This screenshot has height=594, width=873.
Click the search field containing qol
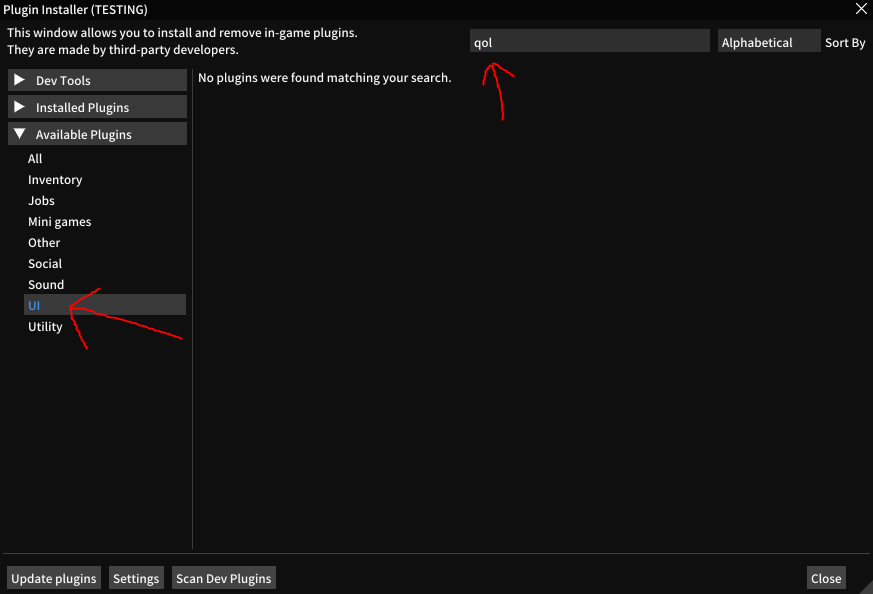(589, 41)
